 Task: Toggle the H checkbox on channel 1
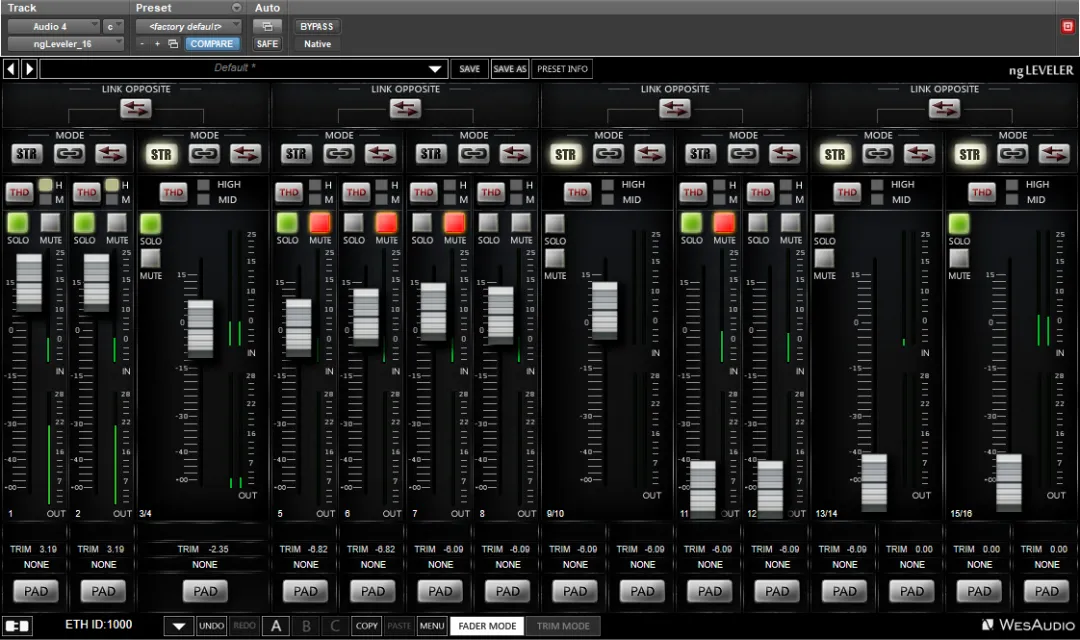pos(45,185)
